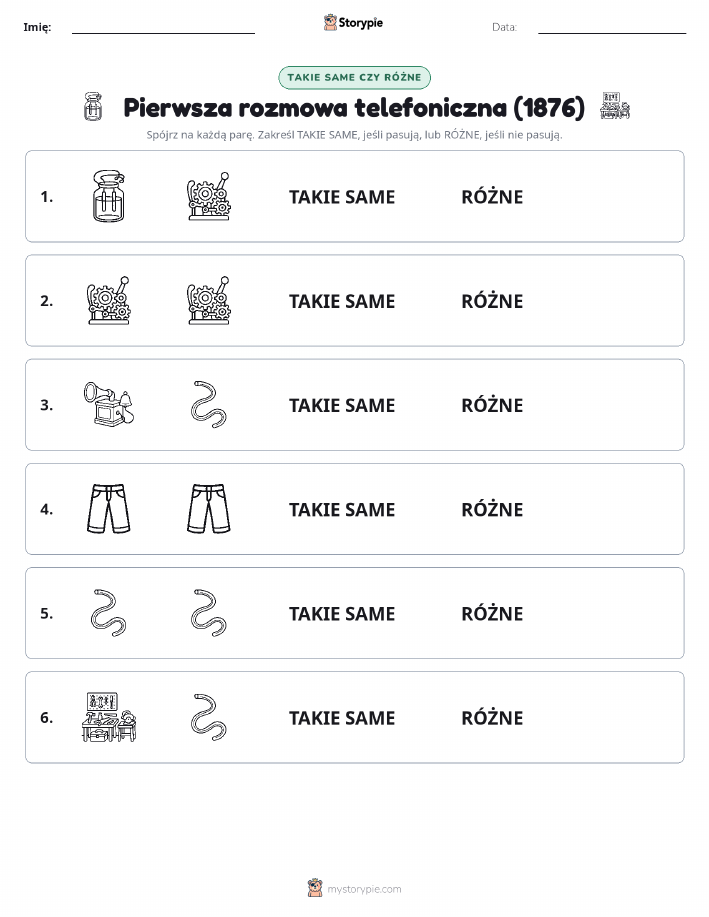
Task: Select the workshop desk icon in row 6
Action: pyautogui.click(x=109, y=717)
